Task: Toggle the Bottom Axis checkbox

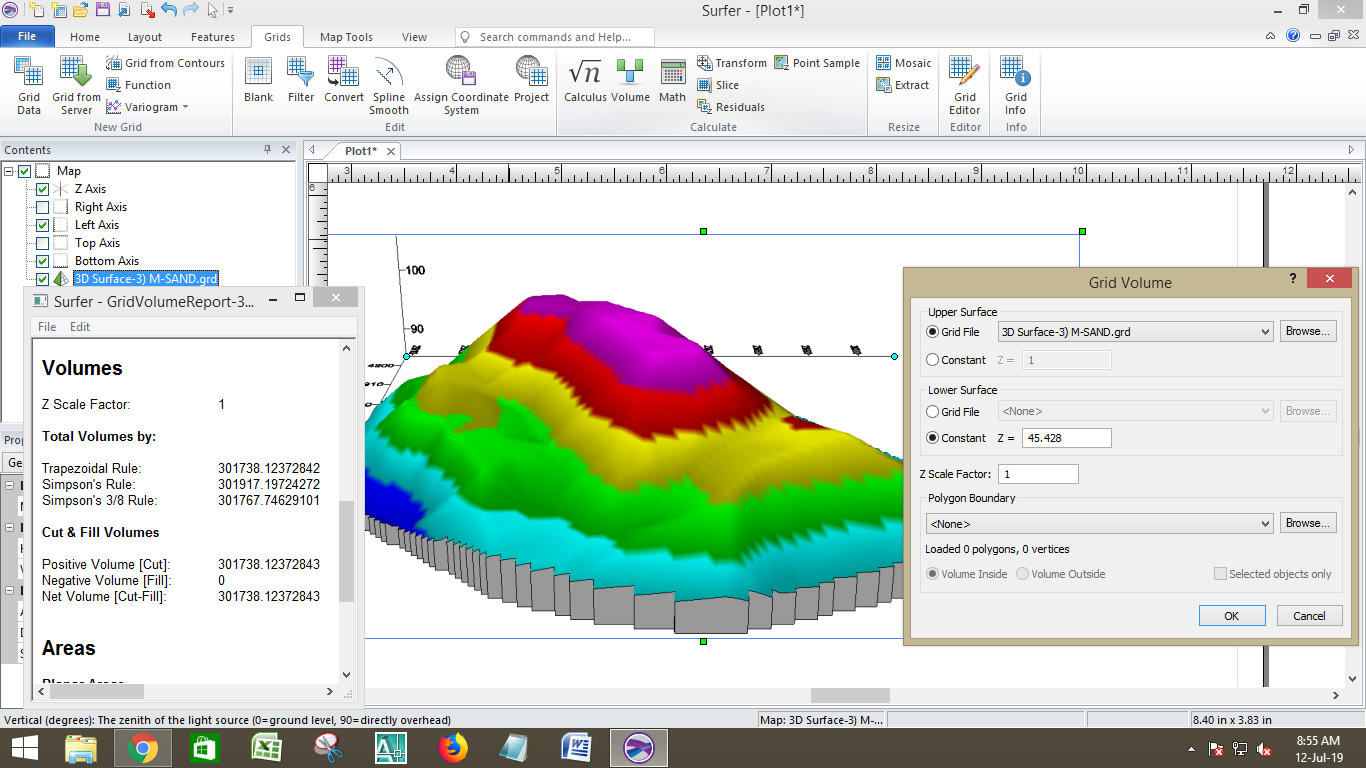Action: [x=42, y=261]
